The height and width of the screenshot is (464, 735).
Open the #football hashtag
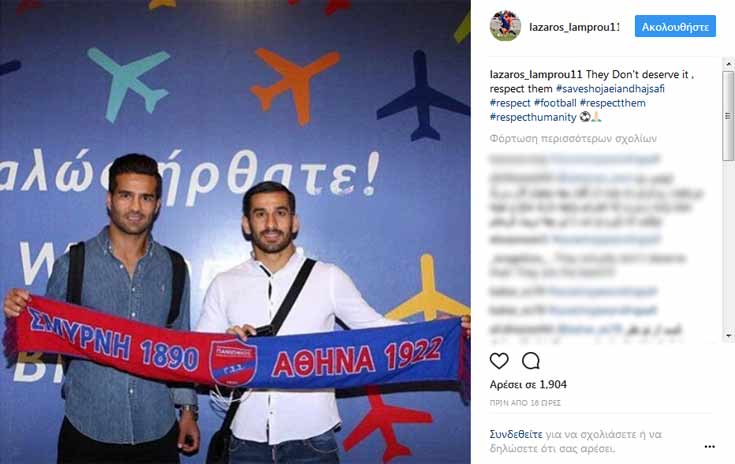pos(555,103)
